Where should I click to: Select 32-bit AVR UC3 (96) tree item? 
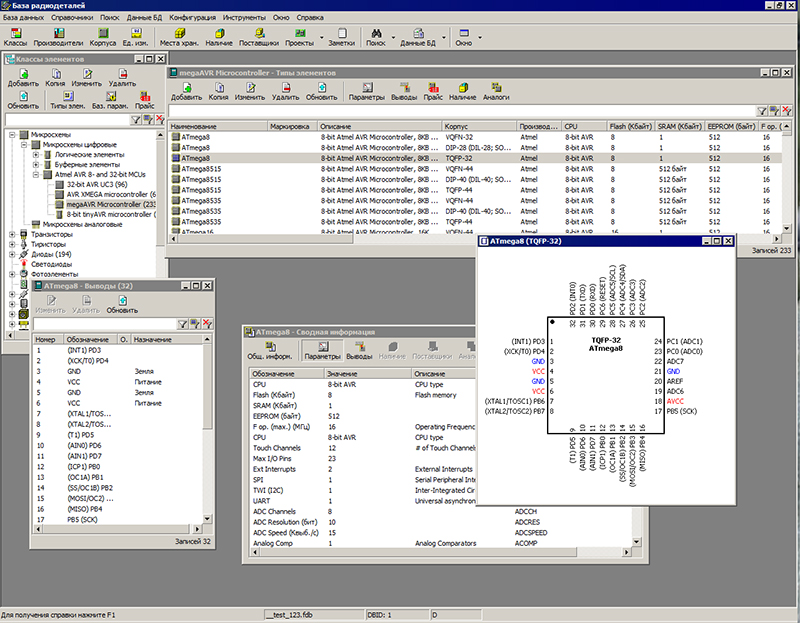[x=97, y=185]
